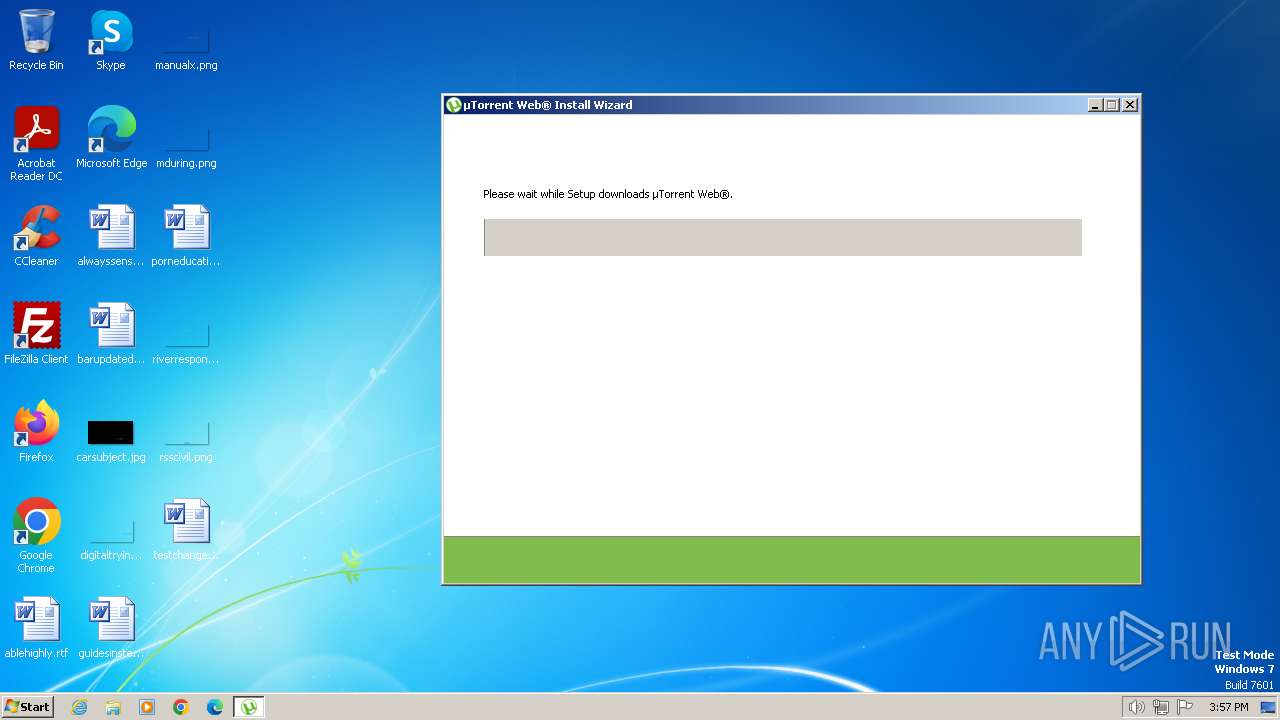Close the µTorrent Web Install Wizard
Viewport: 1280px width, 720px height.
(1130, 105)
